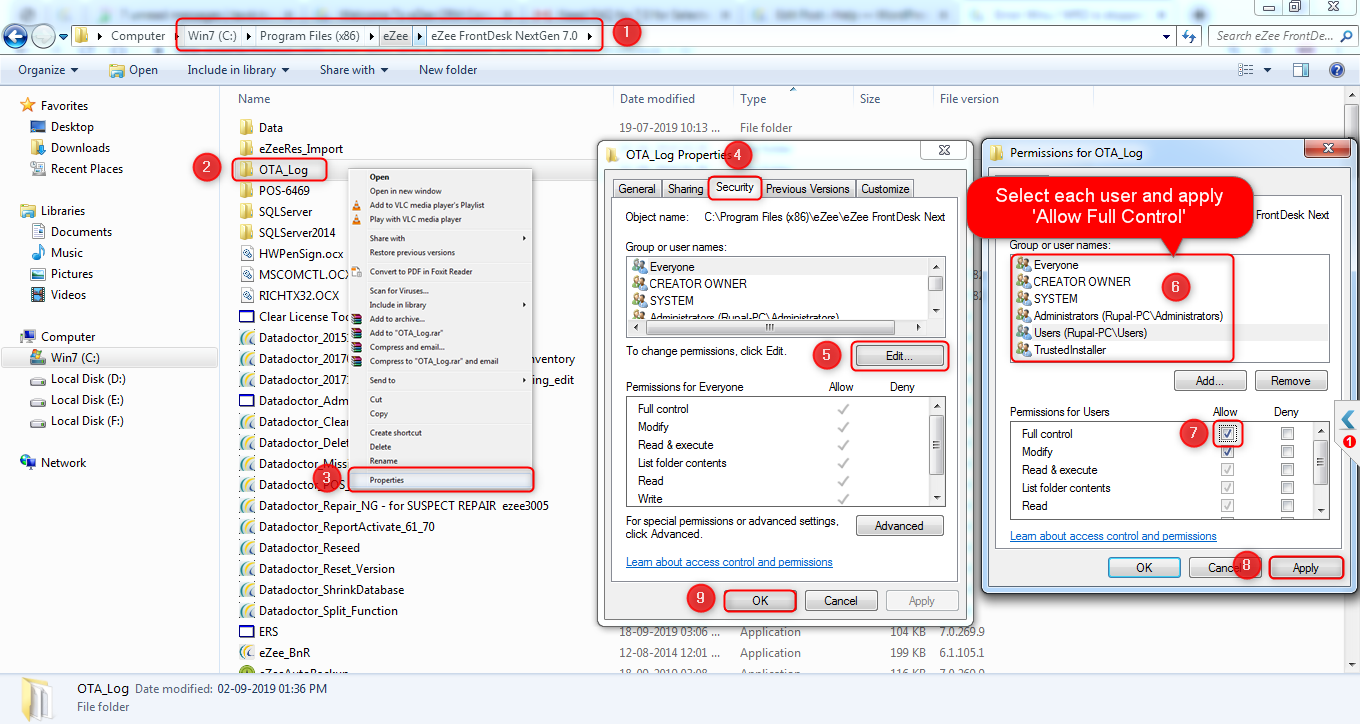The image size is (1360, 724).
Task: Select the eZee_BnR application file
Action: click(x=284, y=653)
